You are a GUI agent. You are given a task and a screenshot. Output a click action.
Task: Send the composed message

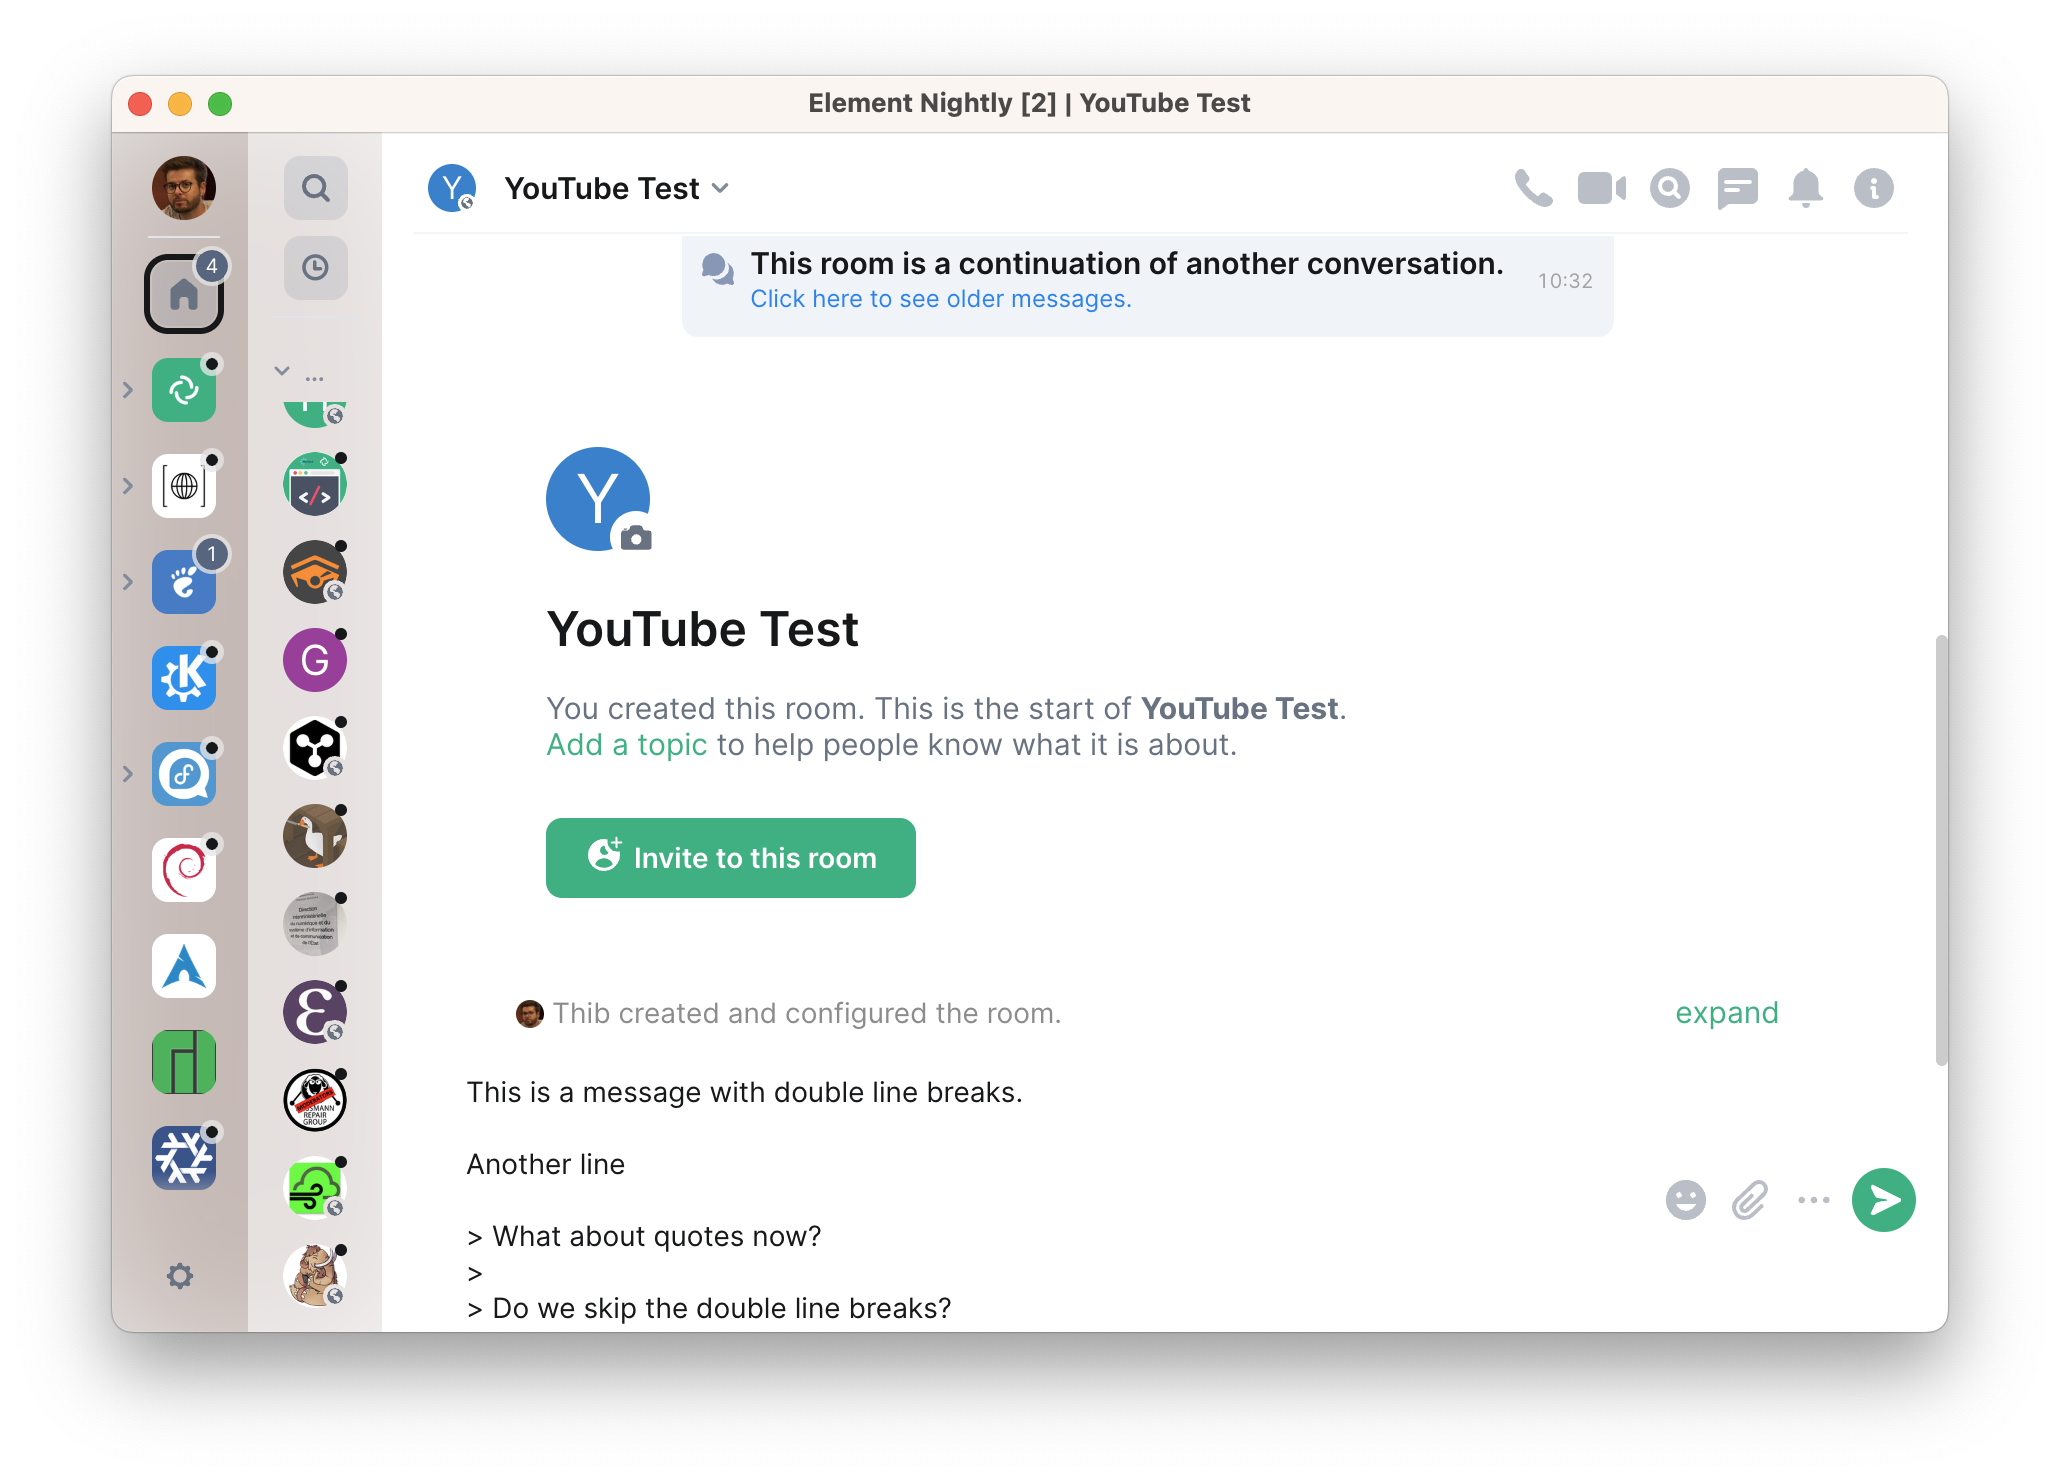(x=1883, y=1200)
